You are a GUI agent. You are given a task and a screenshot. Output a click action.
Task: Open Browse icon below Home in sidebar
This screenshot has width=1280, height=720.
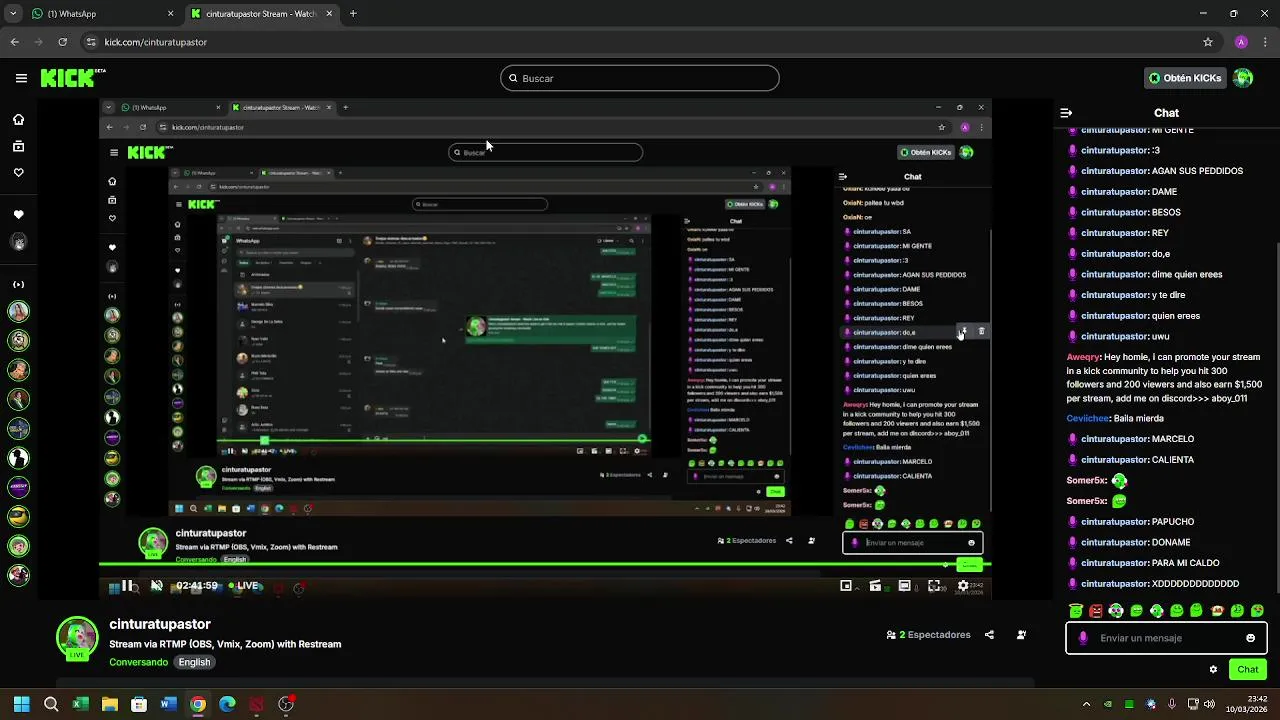(x=18, y=146)
